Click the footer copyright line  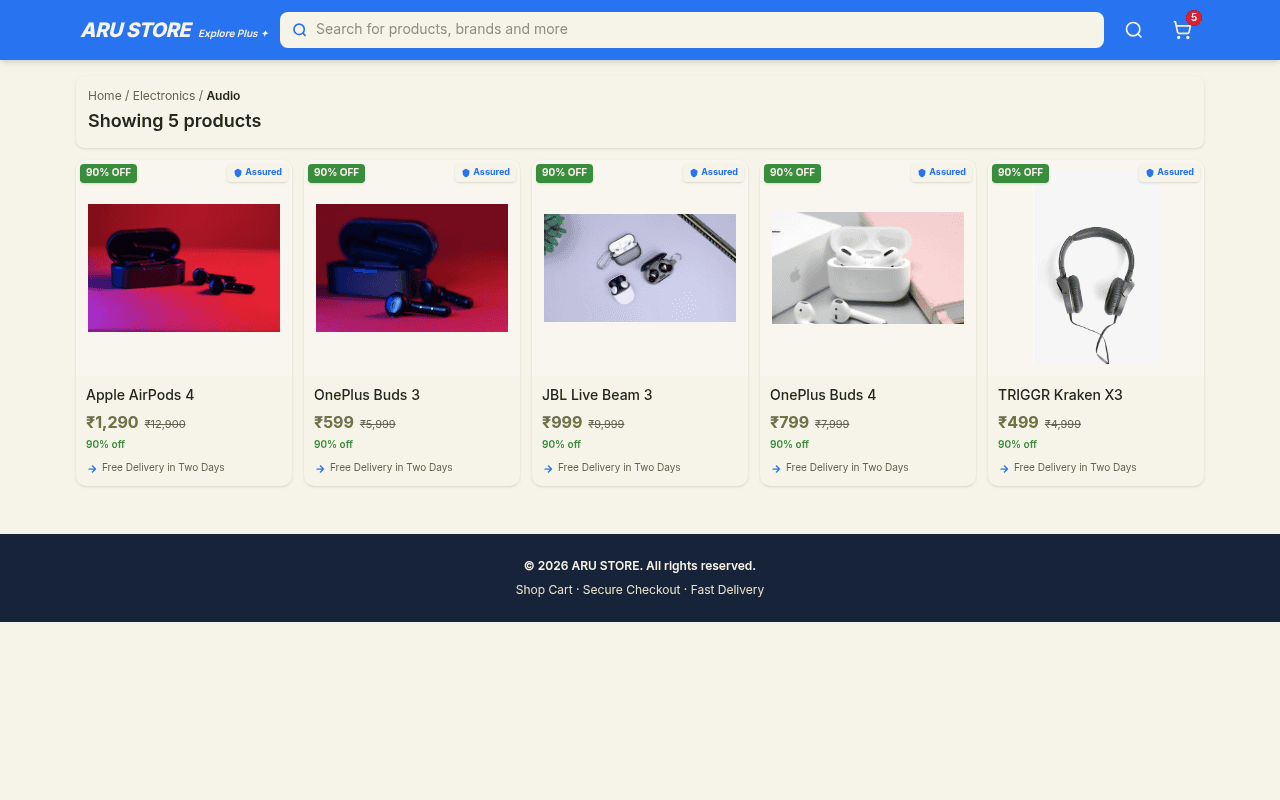point(640,566)
